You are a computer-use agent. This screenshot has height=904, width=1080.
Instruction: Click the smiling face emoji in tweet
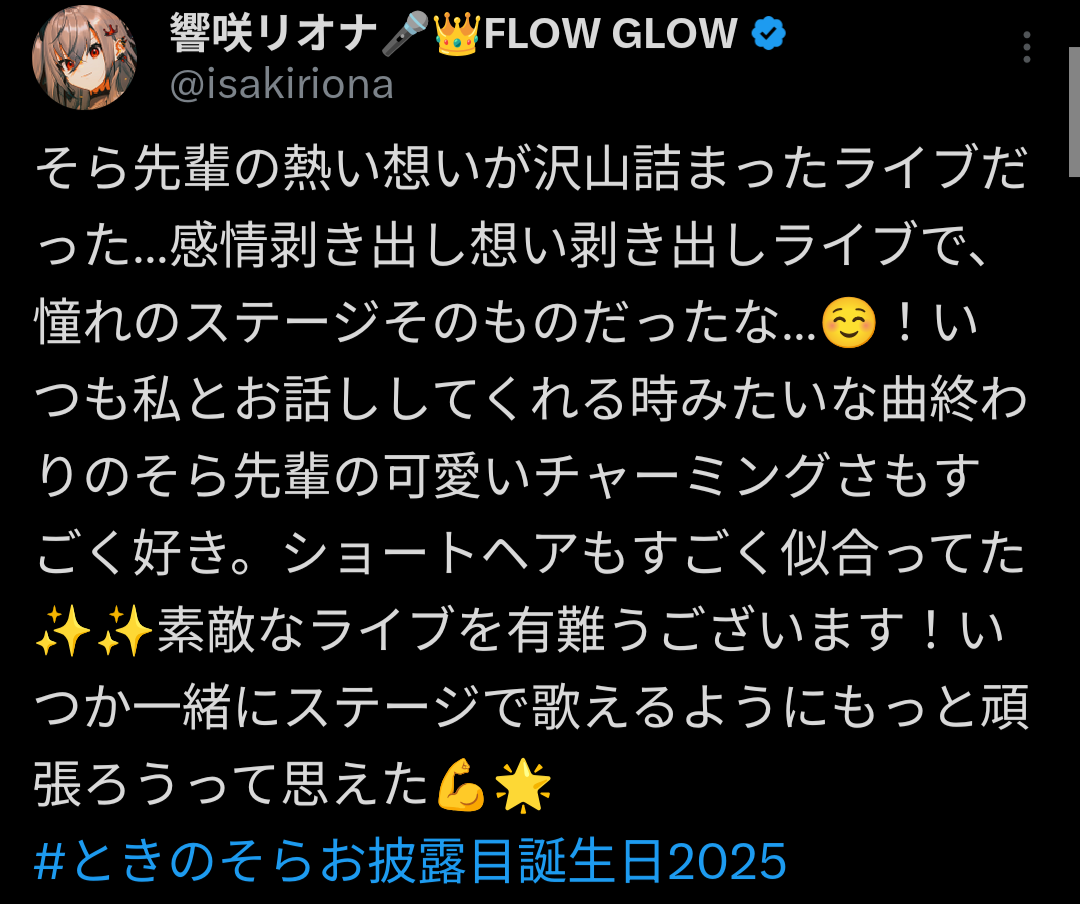point(849,322)
